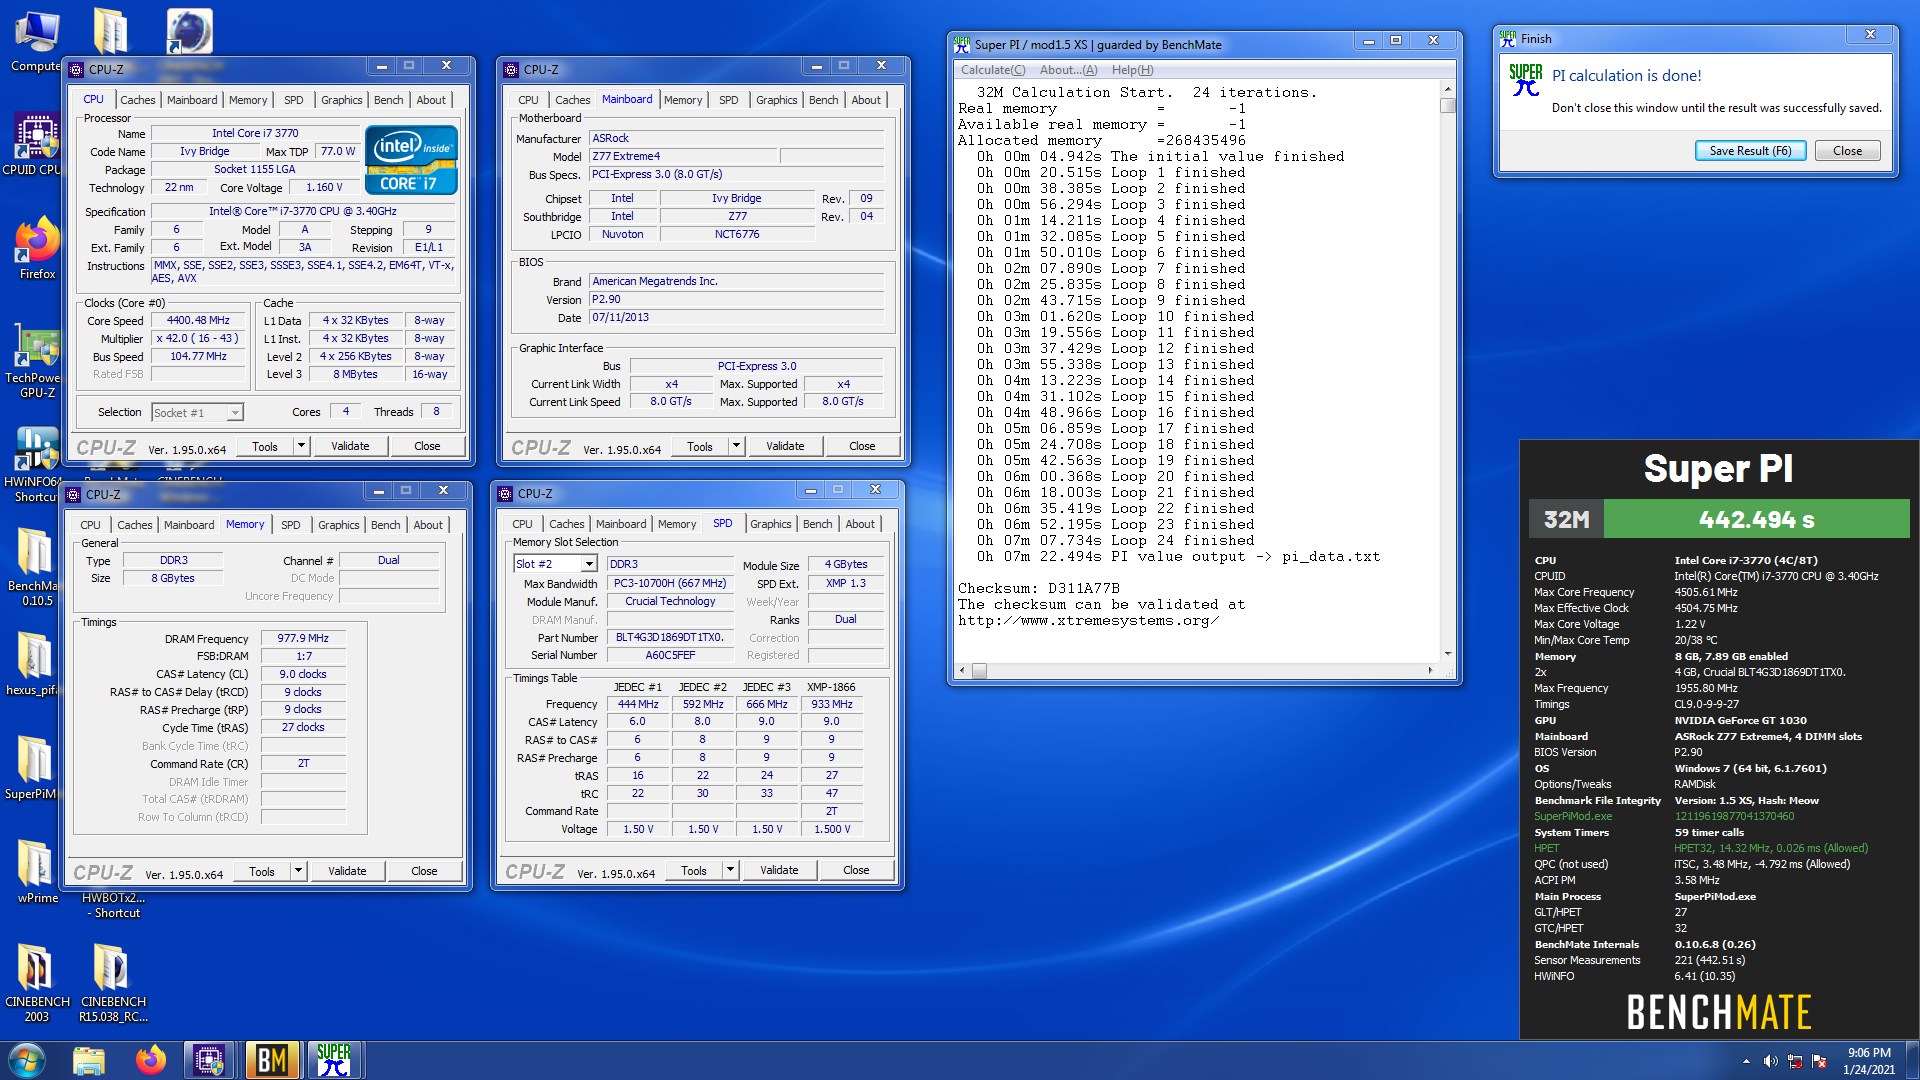Switch to Caches tab in CPU window
The width and height of the screenshot is (1920, 1080).
(x=137, y=100)
